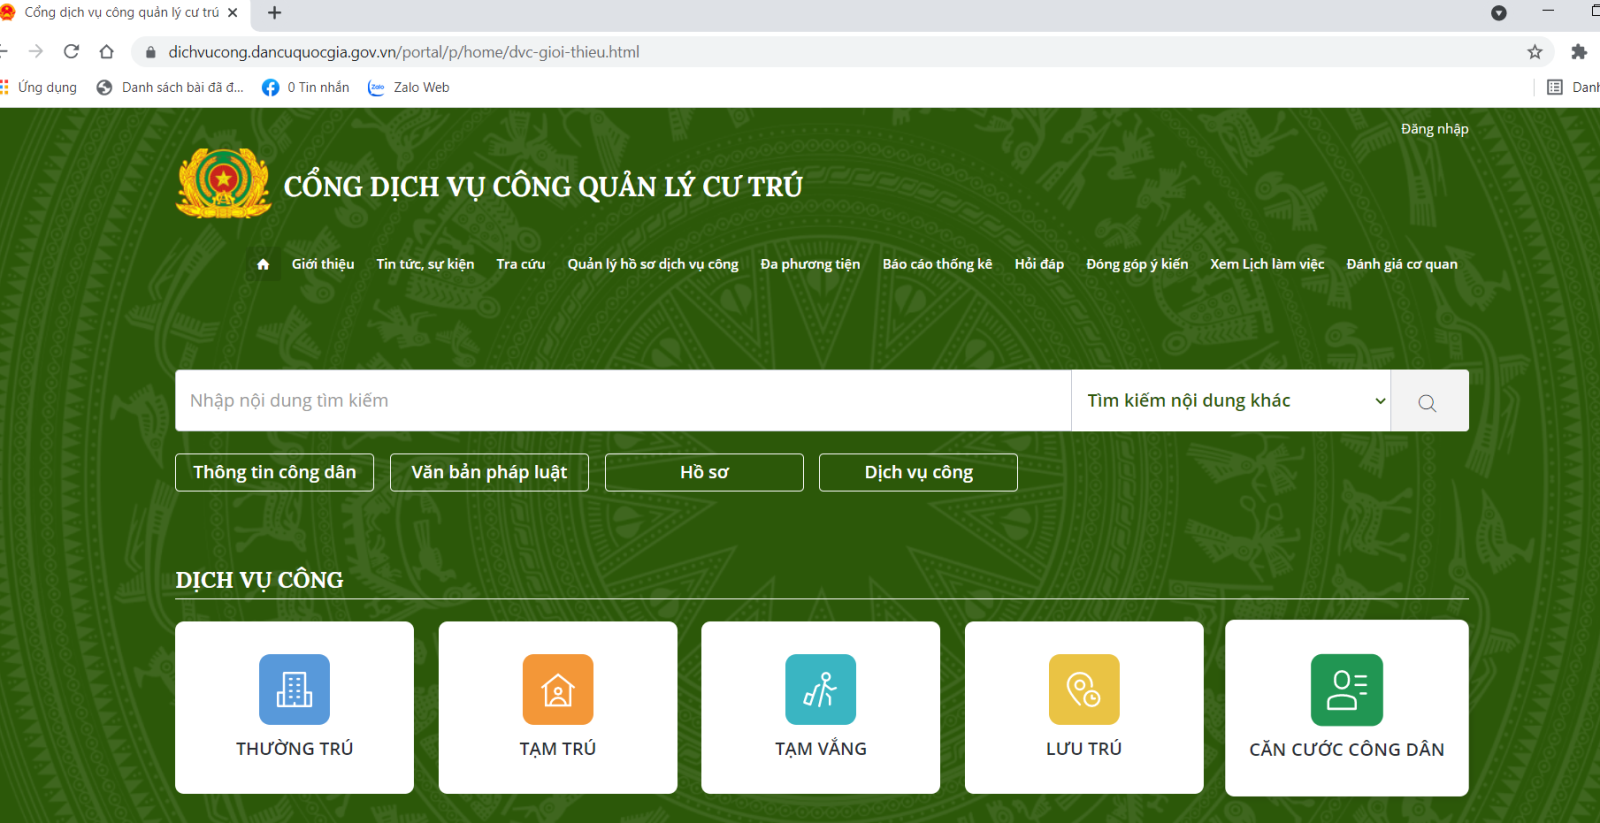This screenshot has width=1600, height=823.
Task: Go to 'Tra cứu' menu
Action: coord(520,264)
